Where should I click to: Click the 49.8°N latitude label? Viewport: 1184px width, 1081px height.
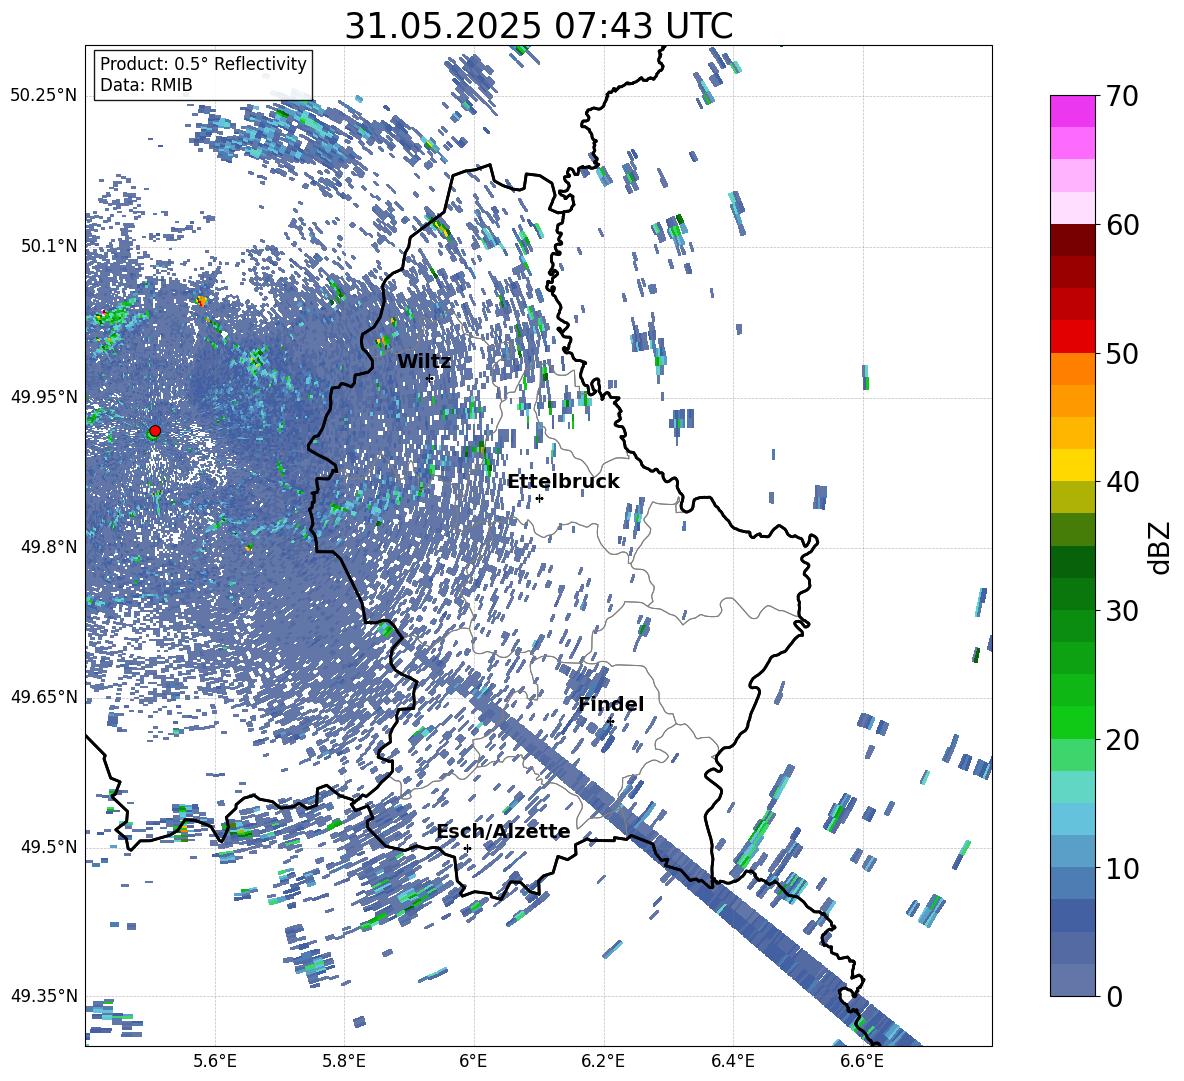49,547
